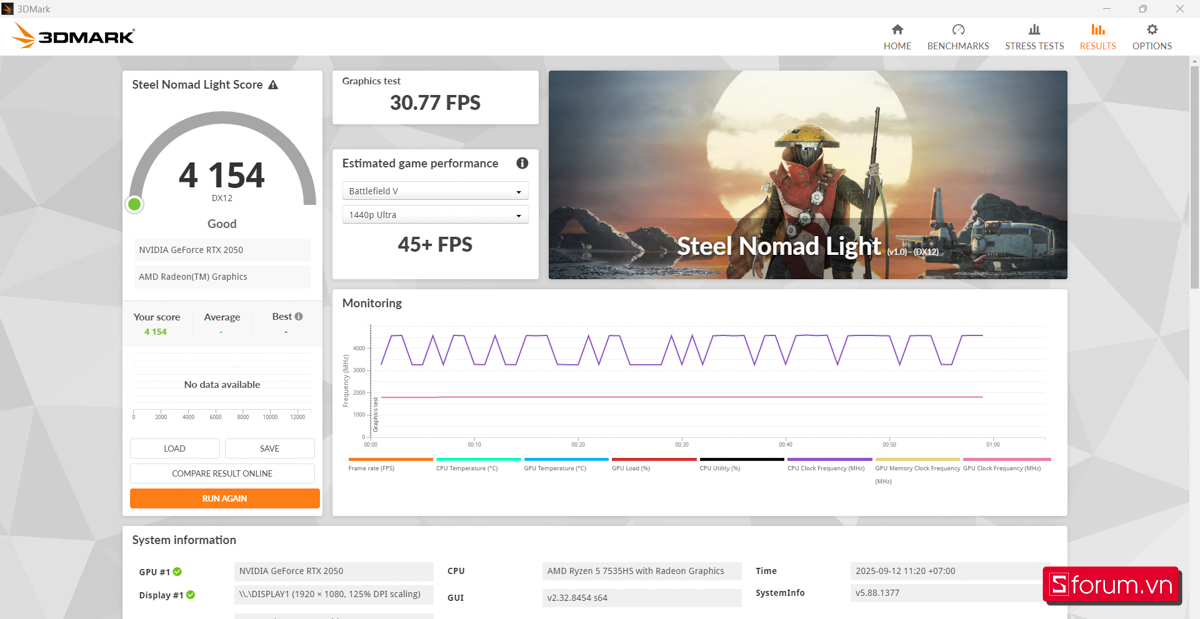The image size is (1200, 619).
Task: Toggle Frame rate (FPS) legend orange swatch
Action: click(390, 459)
